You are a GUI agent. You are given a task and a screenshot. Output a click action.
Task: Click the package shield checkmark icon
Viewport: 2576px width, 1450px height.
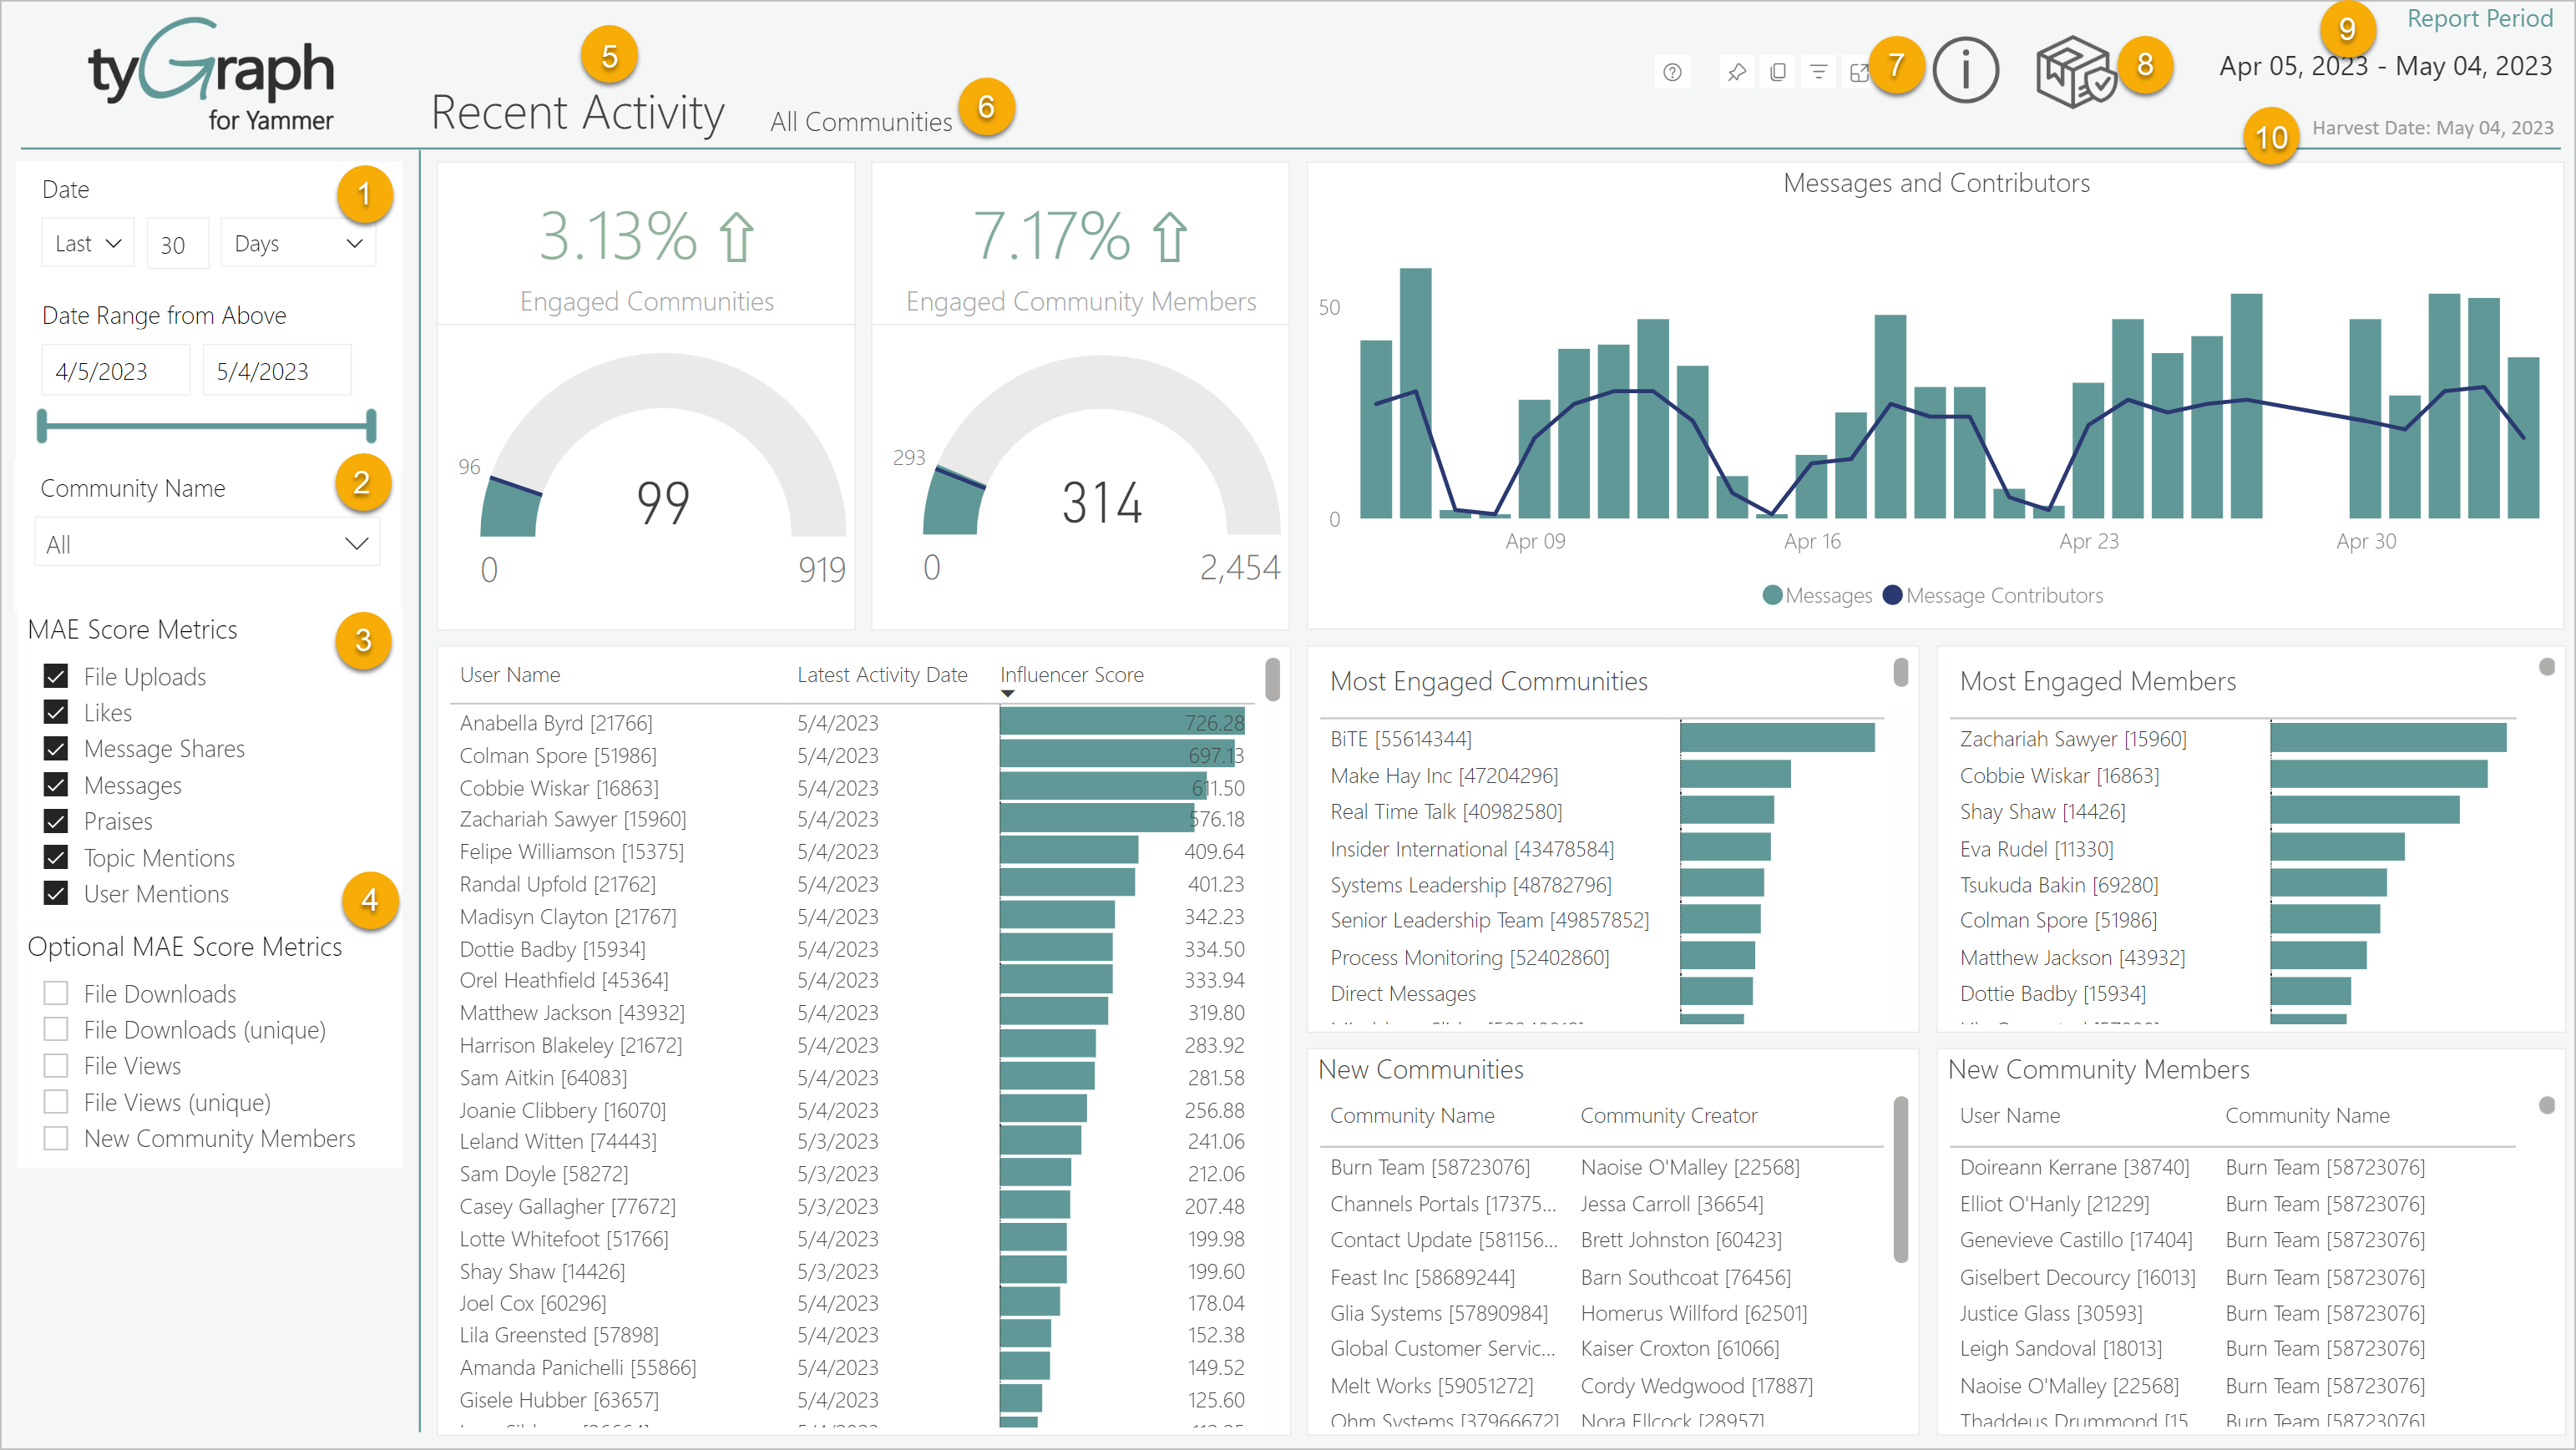(2075, 71)
